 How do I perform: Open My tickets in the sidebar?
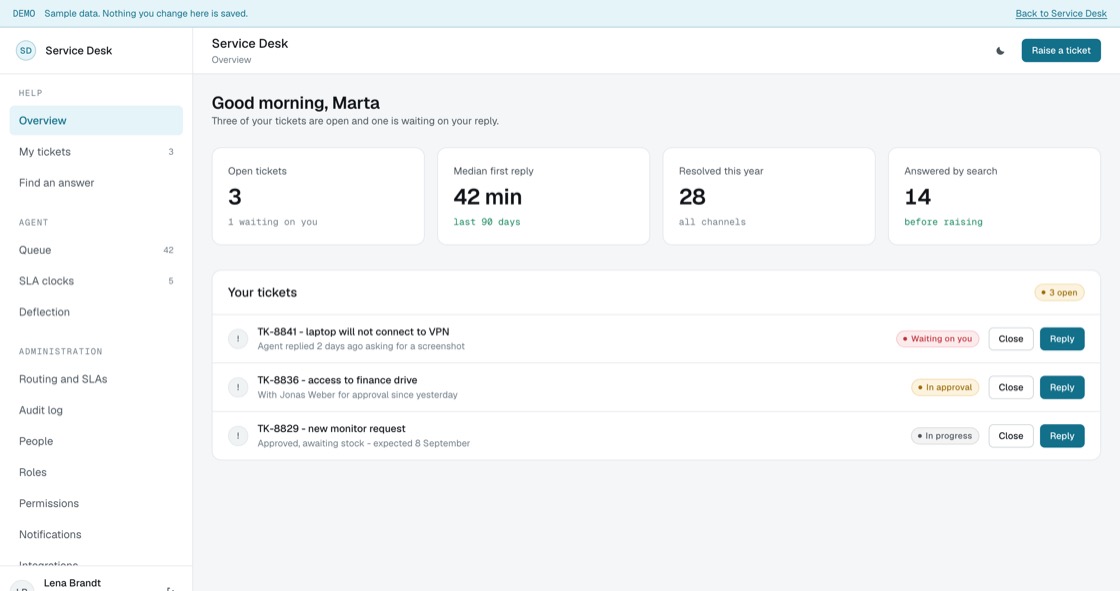tap(96, 152)
